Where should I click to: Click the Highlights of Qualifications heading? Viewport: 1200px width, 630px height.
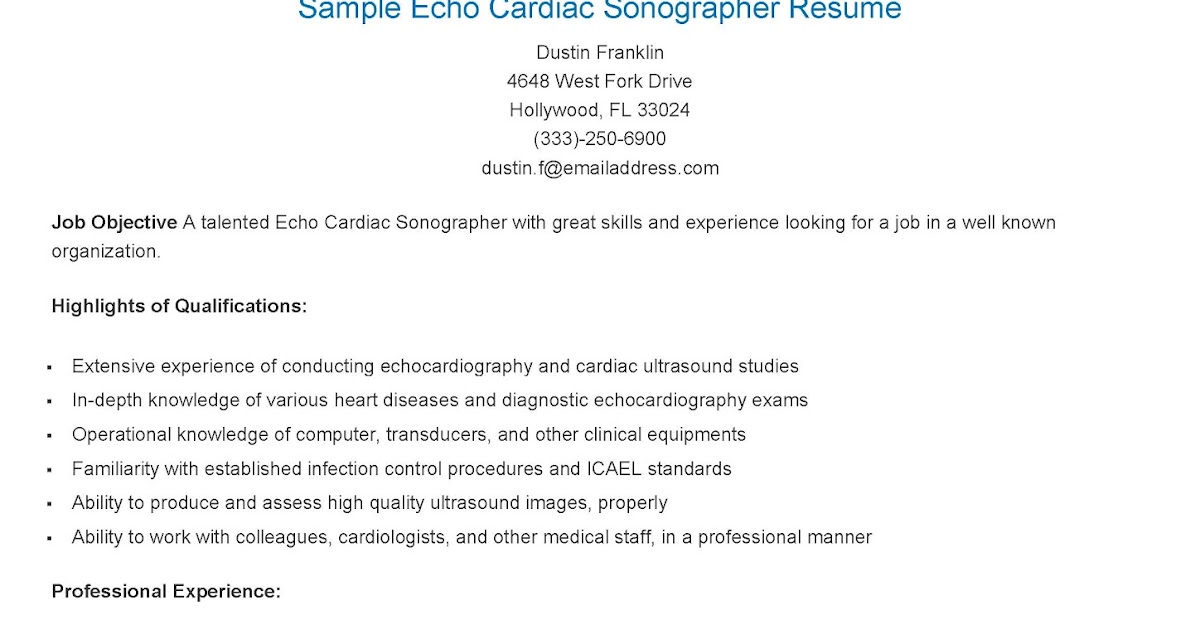(x=179, y=306)
